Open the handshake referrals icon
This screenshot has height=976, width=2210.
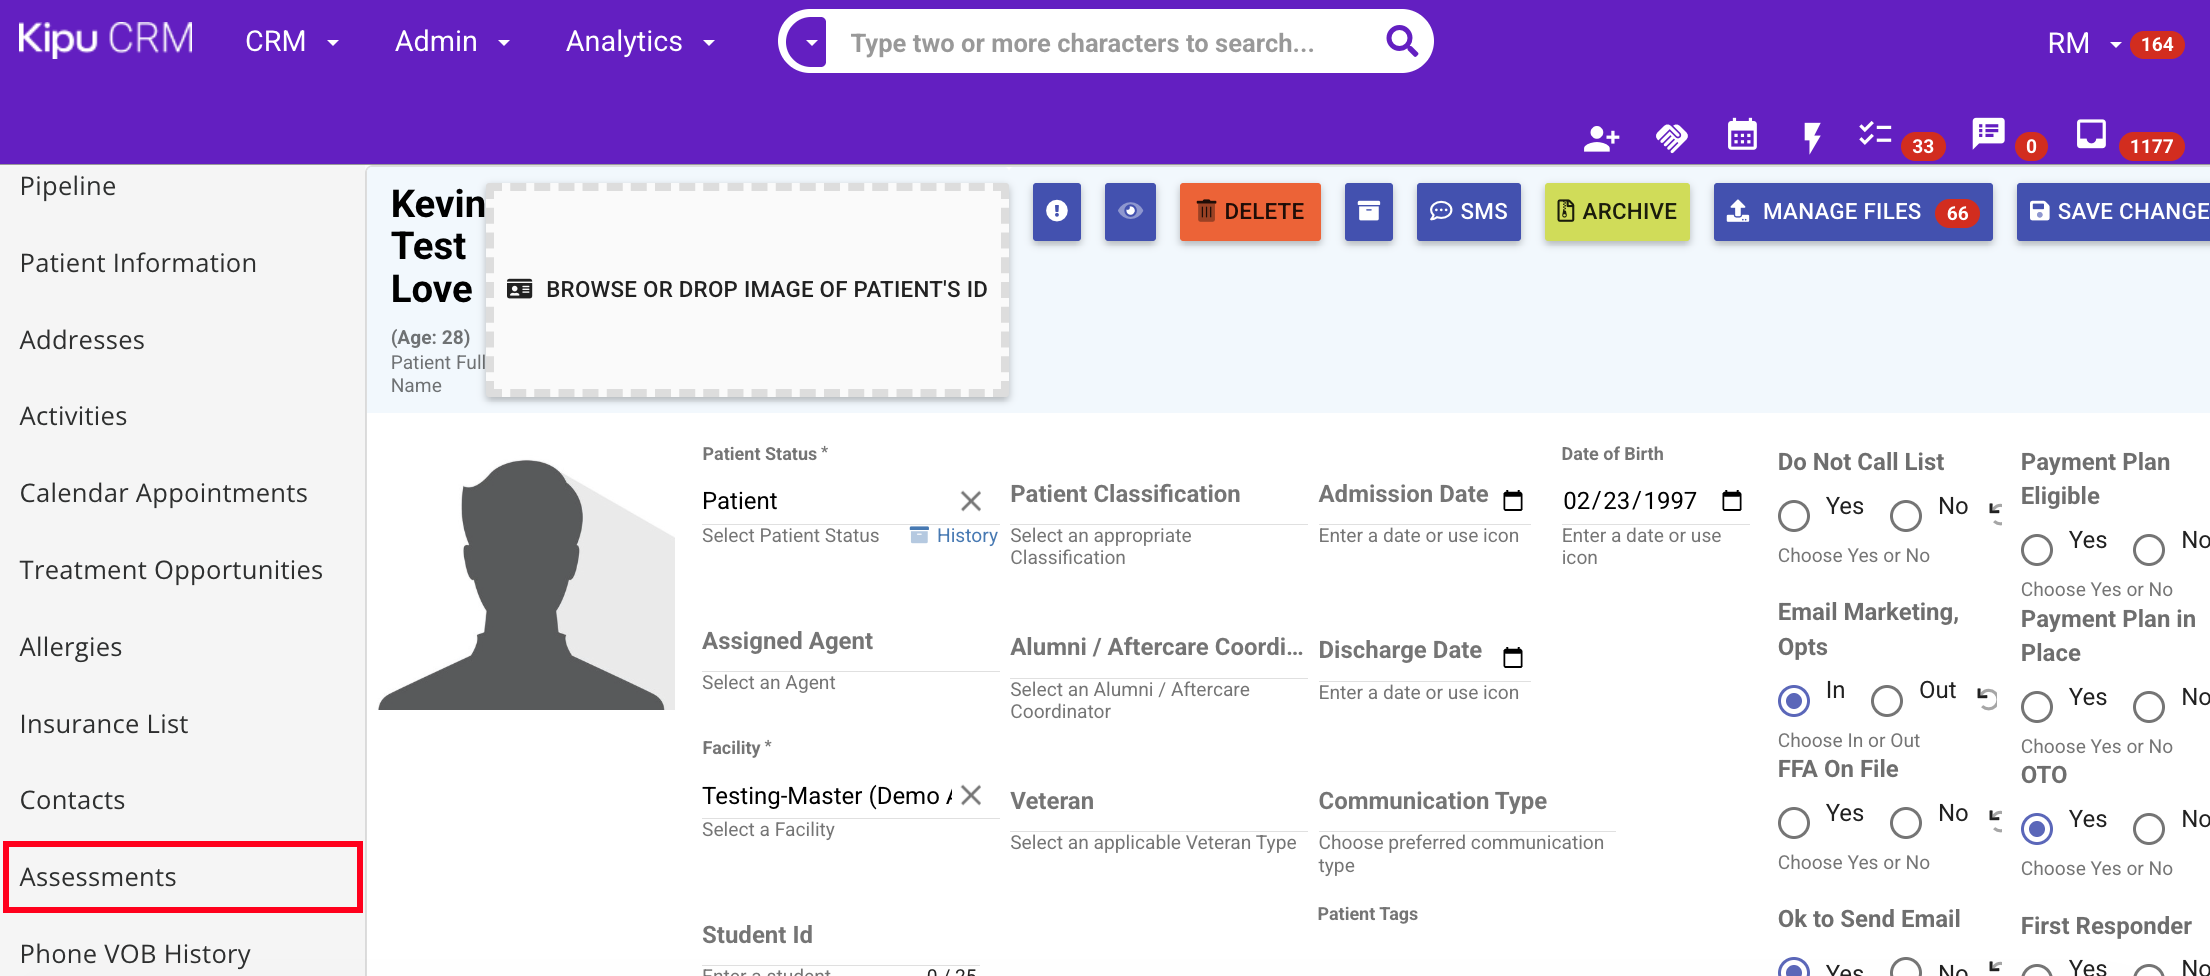[1671, 138]
